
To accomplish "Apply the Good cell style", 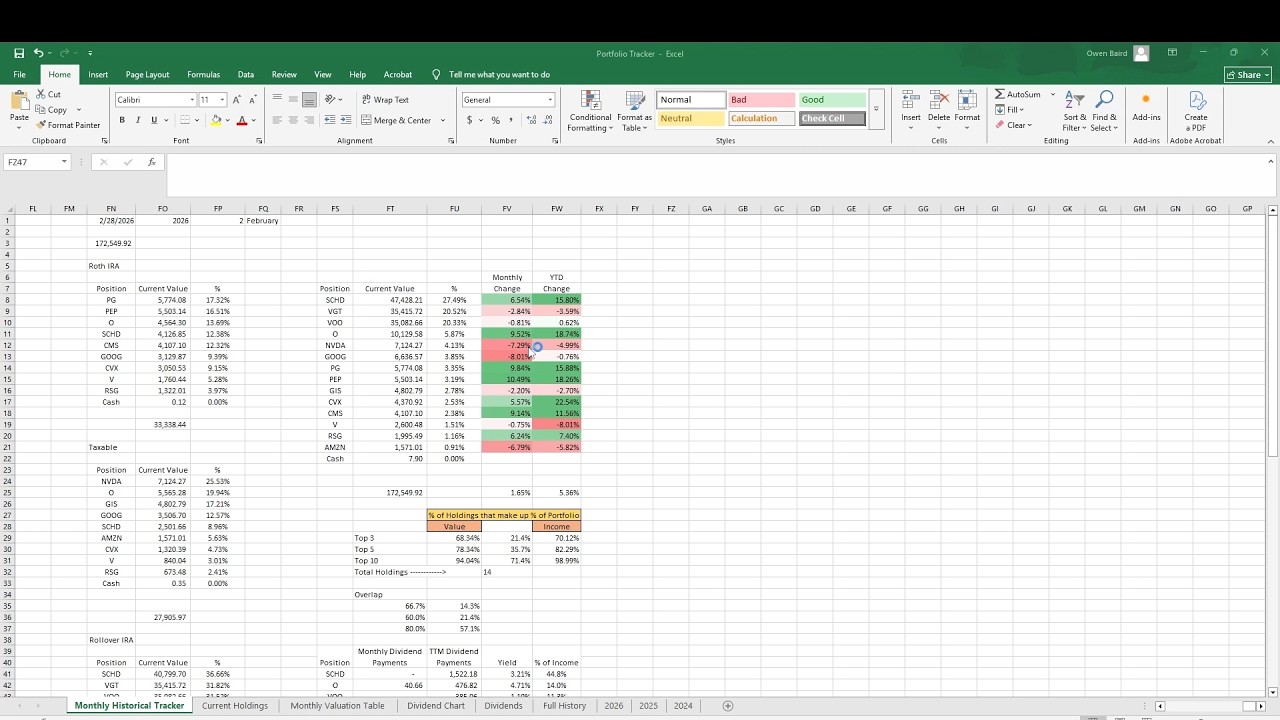I will 833,100.
